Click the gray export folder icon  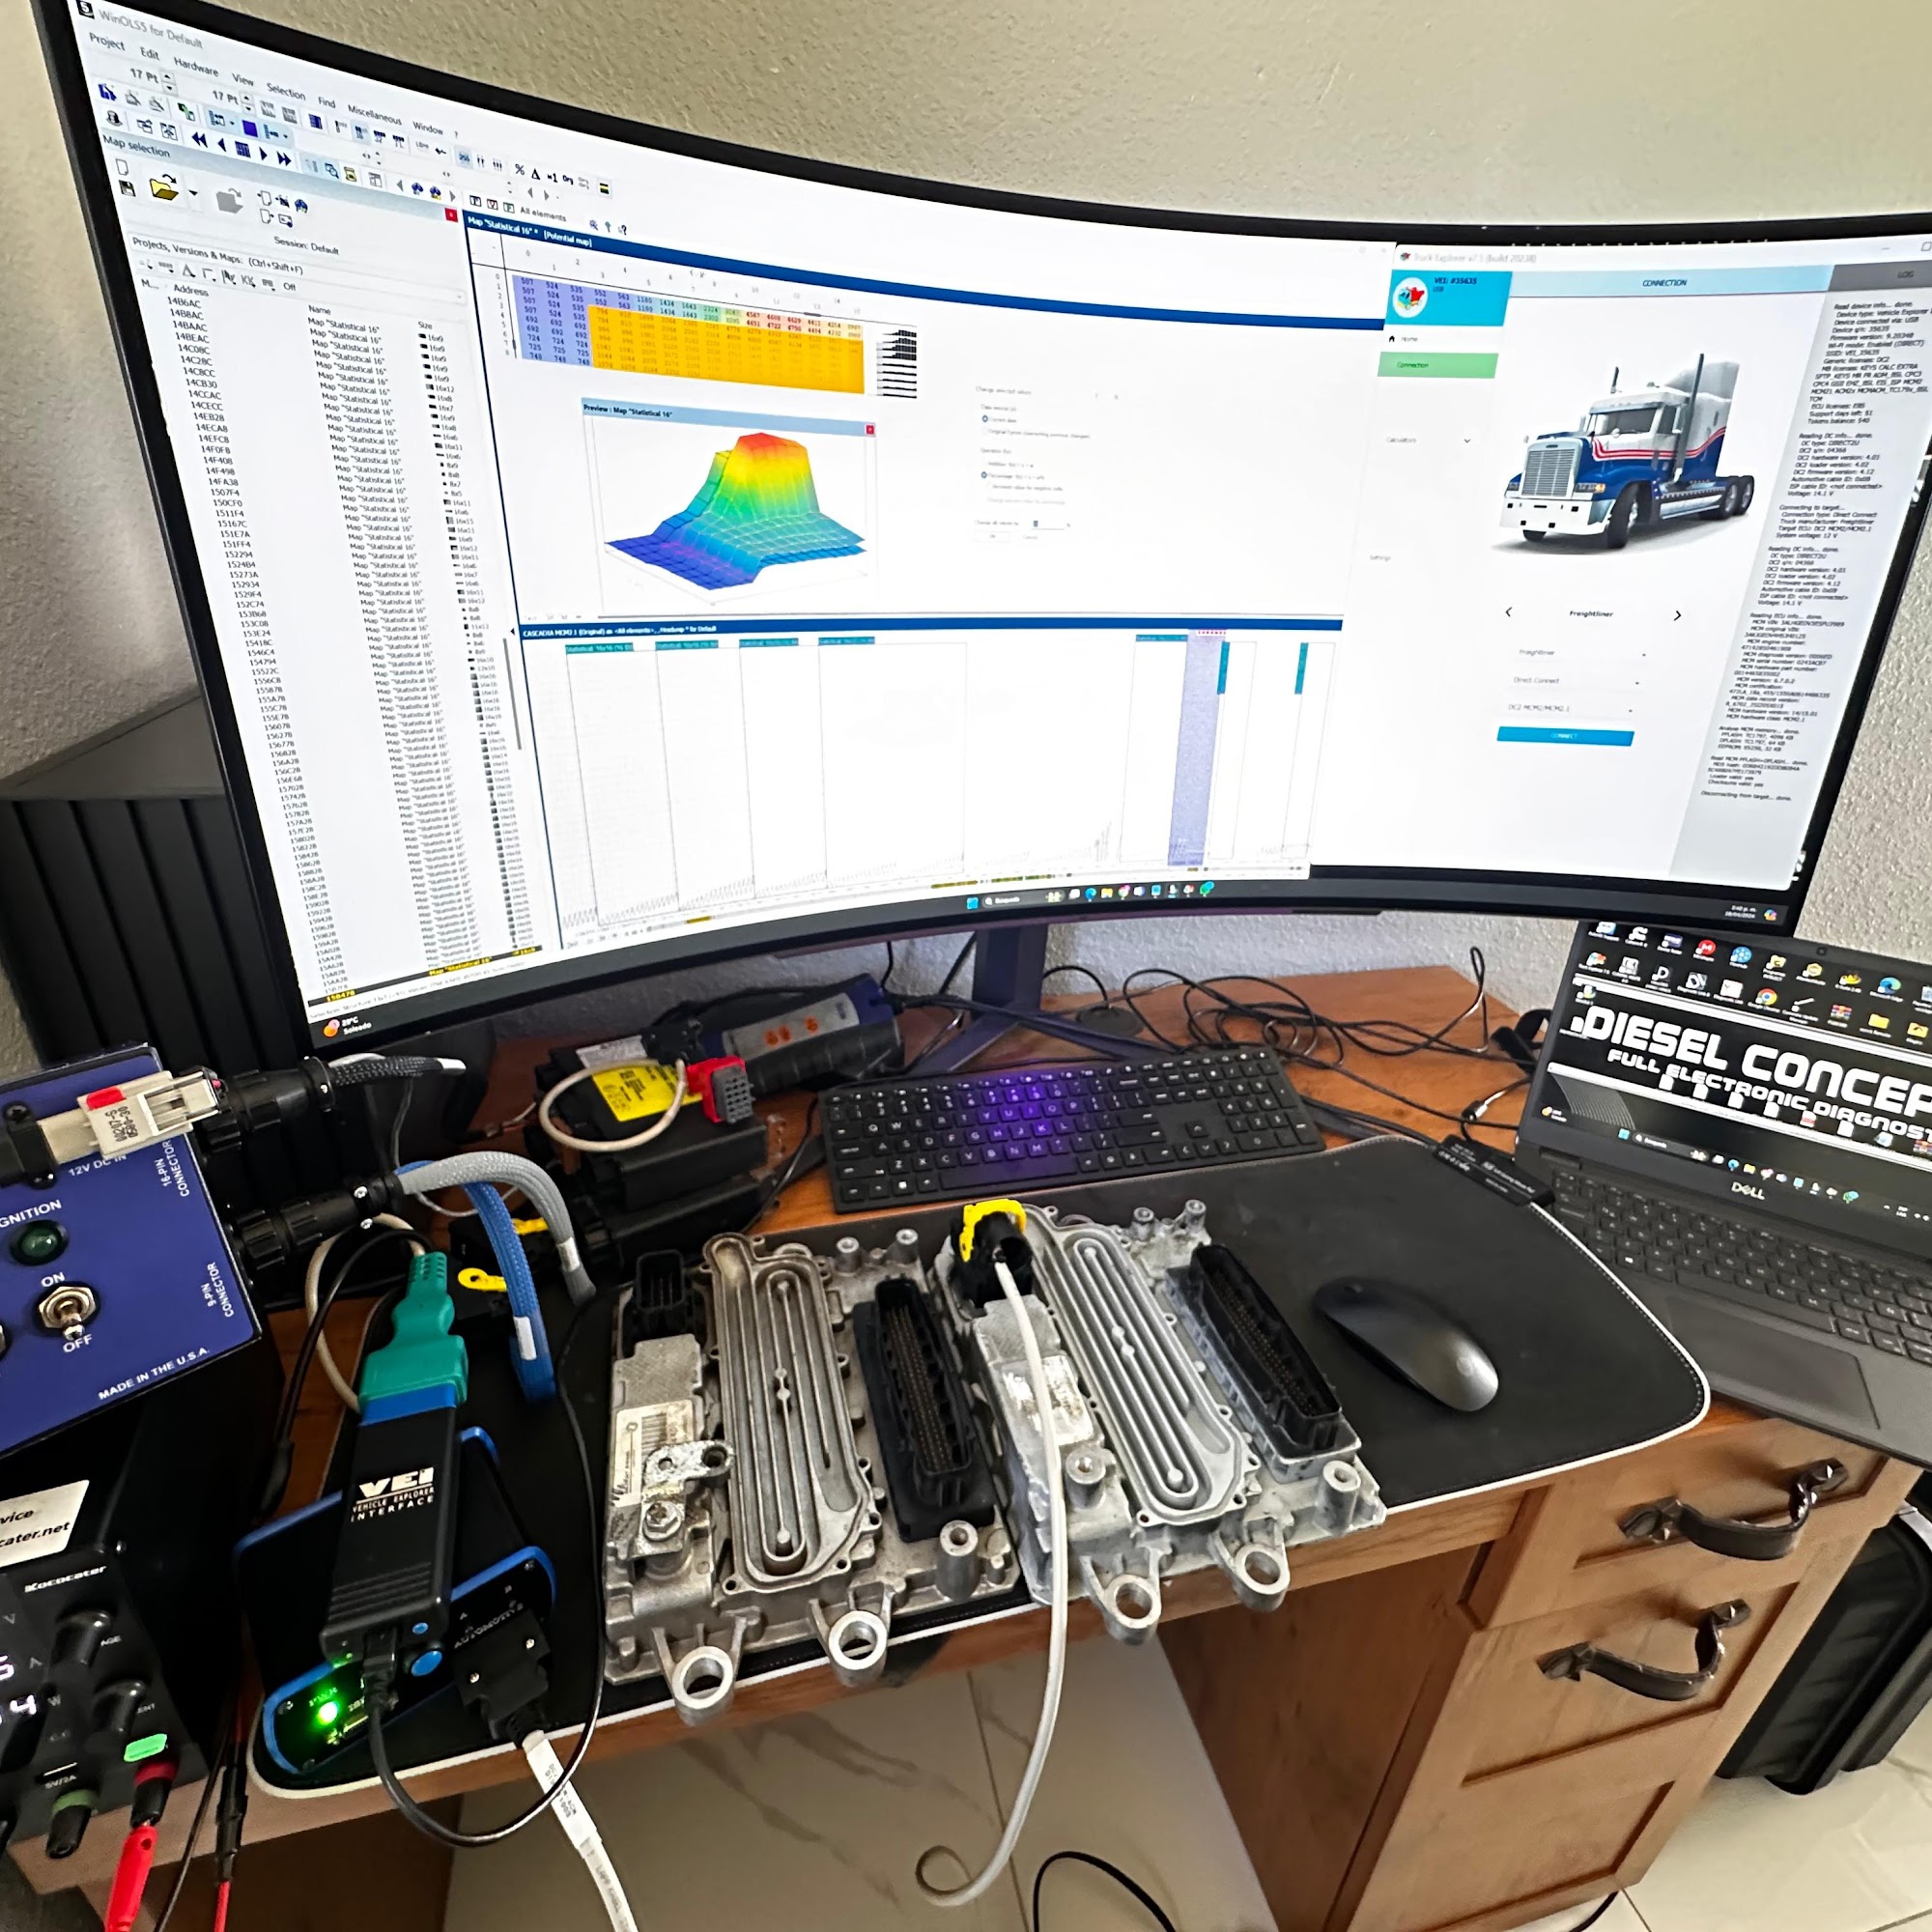pos(229,201)
